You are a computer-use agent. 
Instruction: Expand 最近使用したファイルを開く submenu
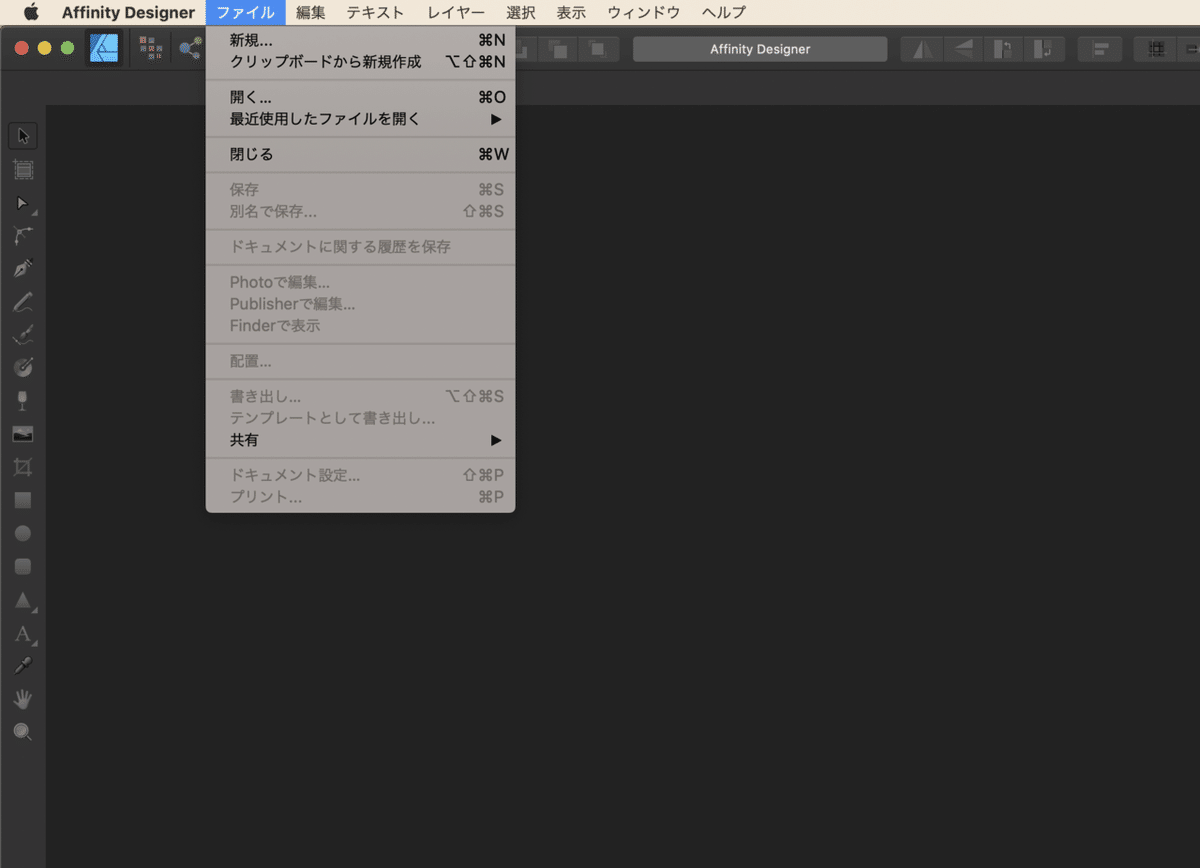(361, 119)
